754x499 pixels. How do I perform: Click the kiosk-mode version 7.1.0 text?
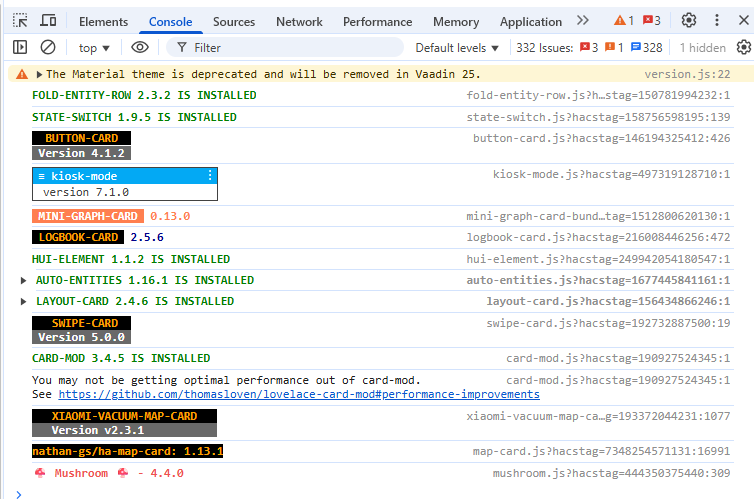tap(86, 192)
